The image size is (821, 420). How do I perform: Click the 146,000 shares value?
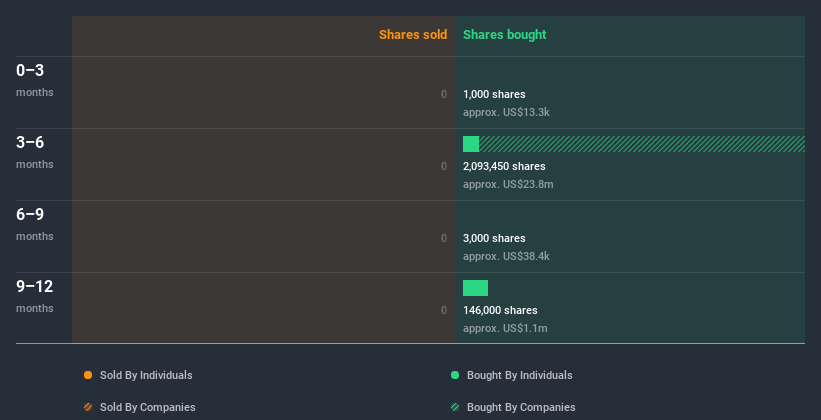[500, 310]
